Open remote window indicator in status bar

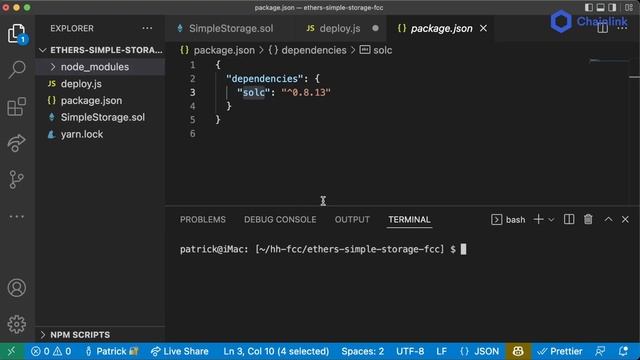click(x=12, y=351)
